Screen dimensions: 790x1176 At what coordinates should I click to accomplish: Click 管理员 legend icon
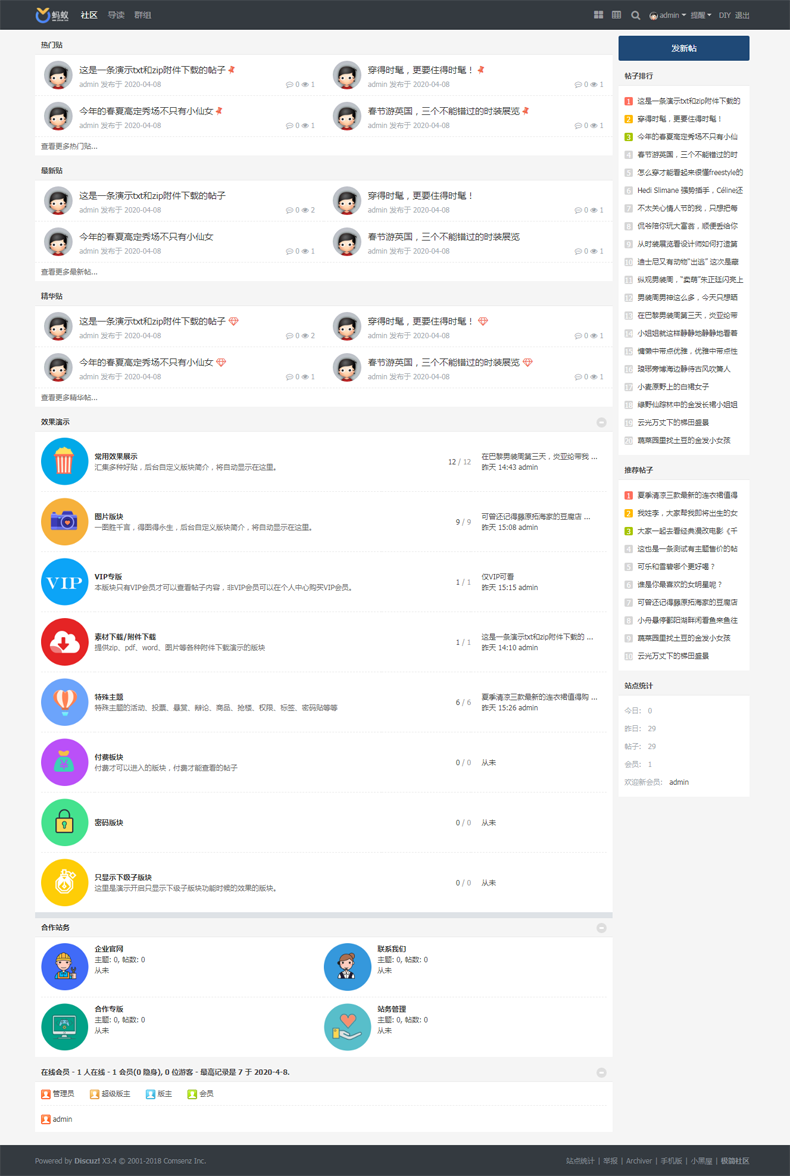(46, 1094)
